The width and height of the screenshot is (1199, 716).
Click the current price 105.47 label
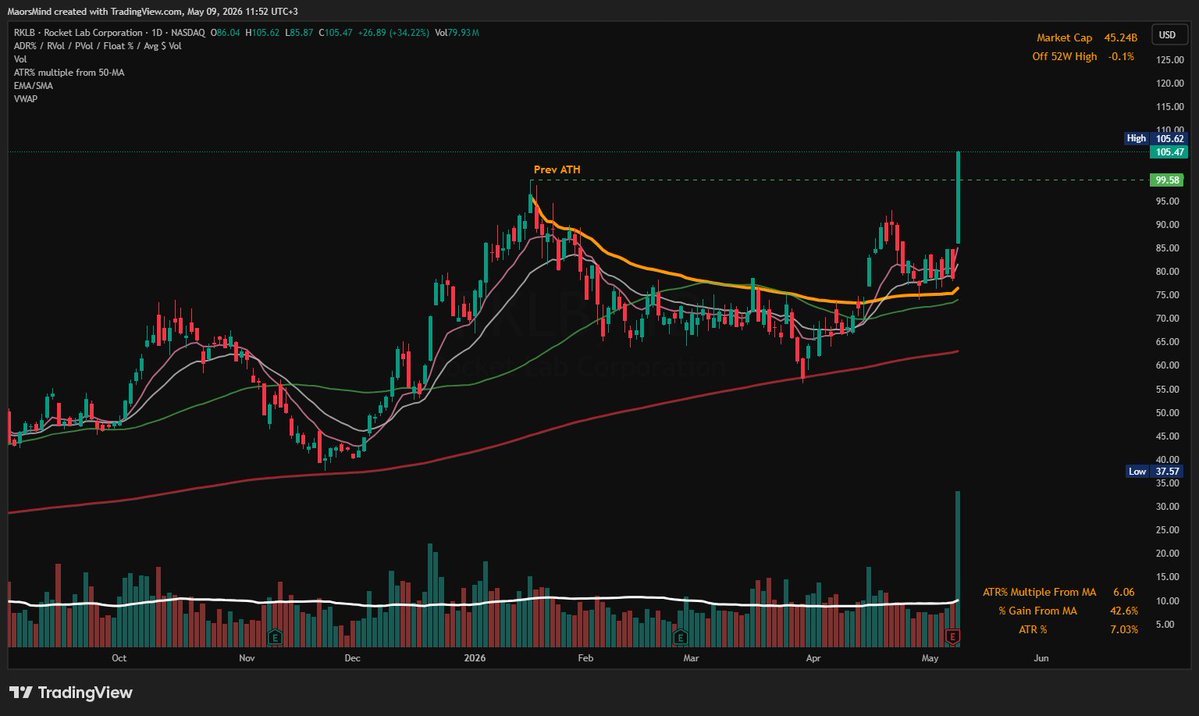pyautogui.click(x=1169, y=152)
